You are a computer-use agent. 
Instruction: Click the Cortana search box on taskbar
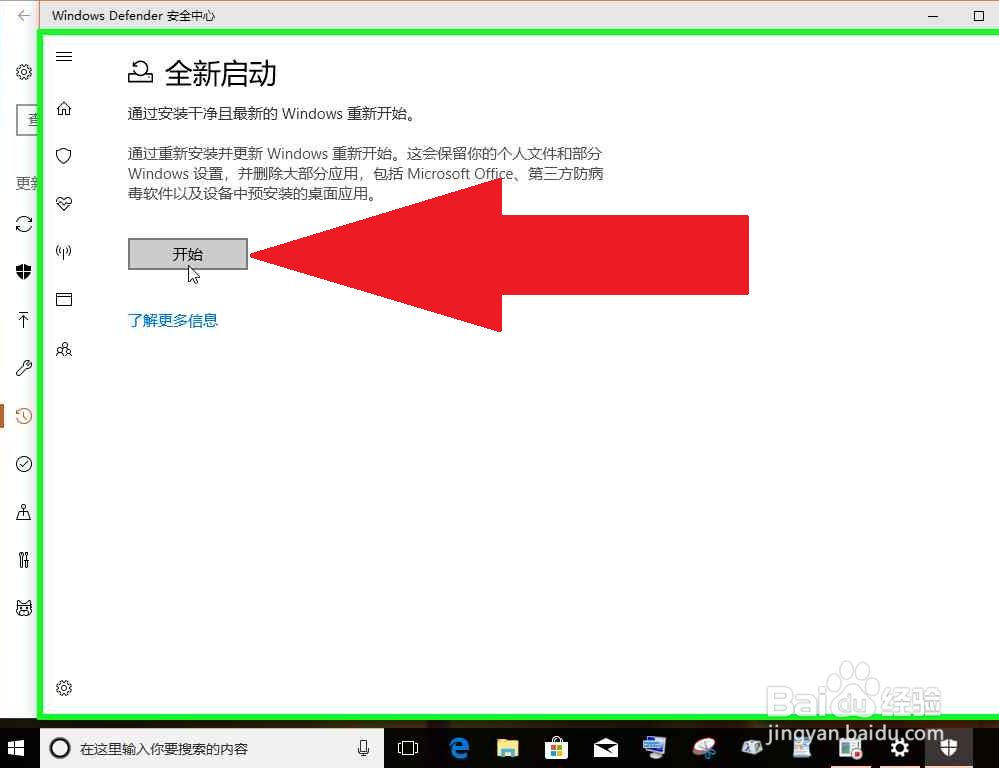tap(212, 748)
